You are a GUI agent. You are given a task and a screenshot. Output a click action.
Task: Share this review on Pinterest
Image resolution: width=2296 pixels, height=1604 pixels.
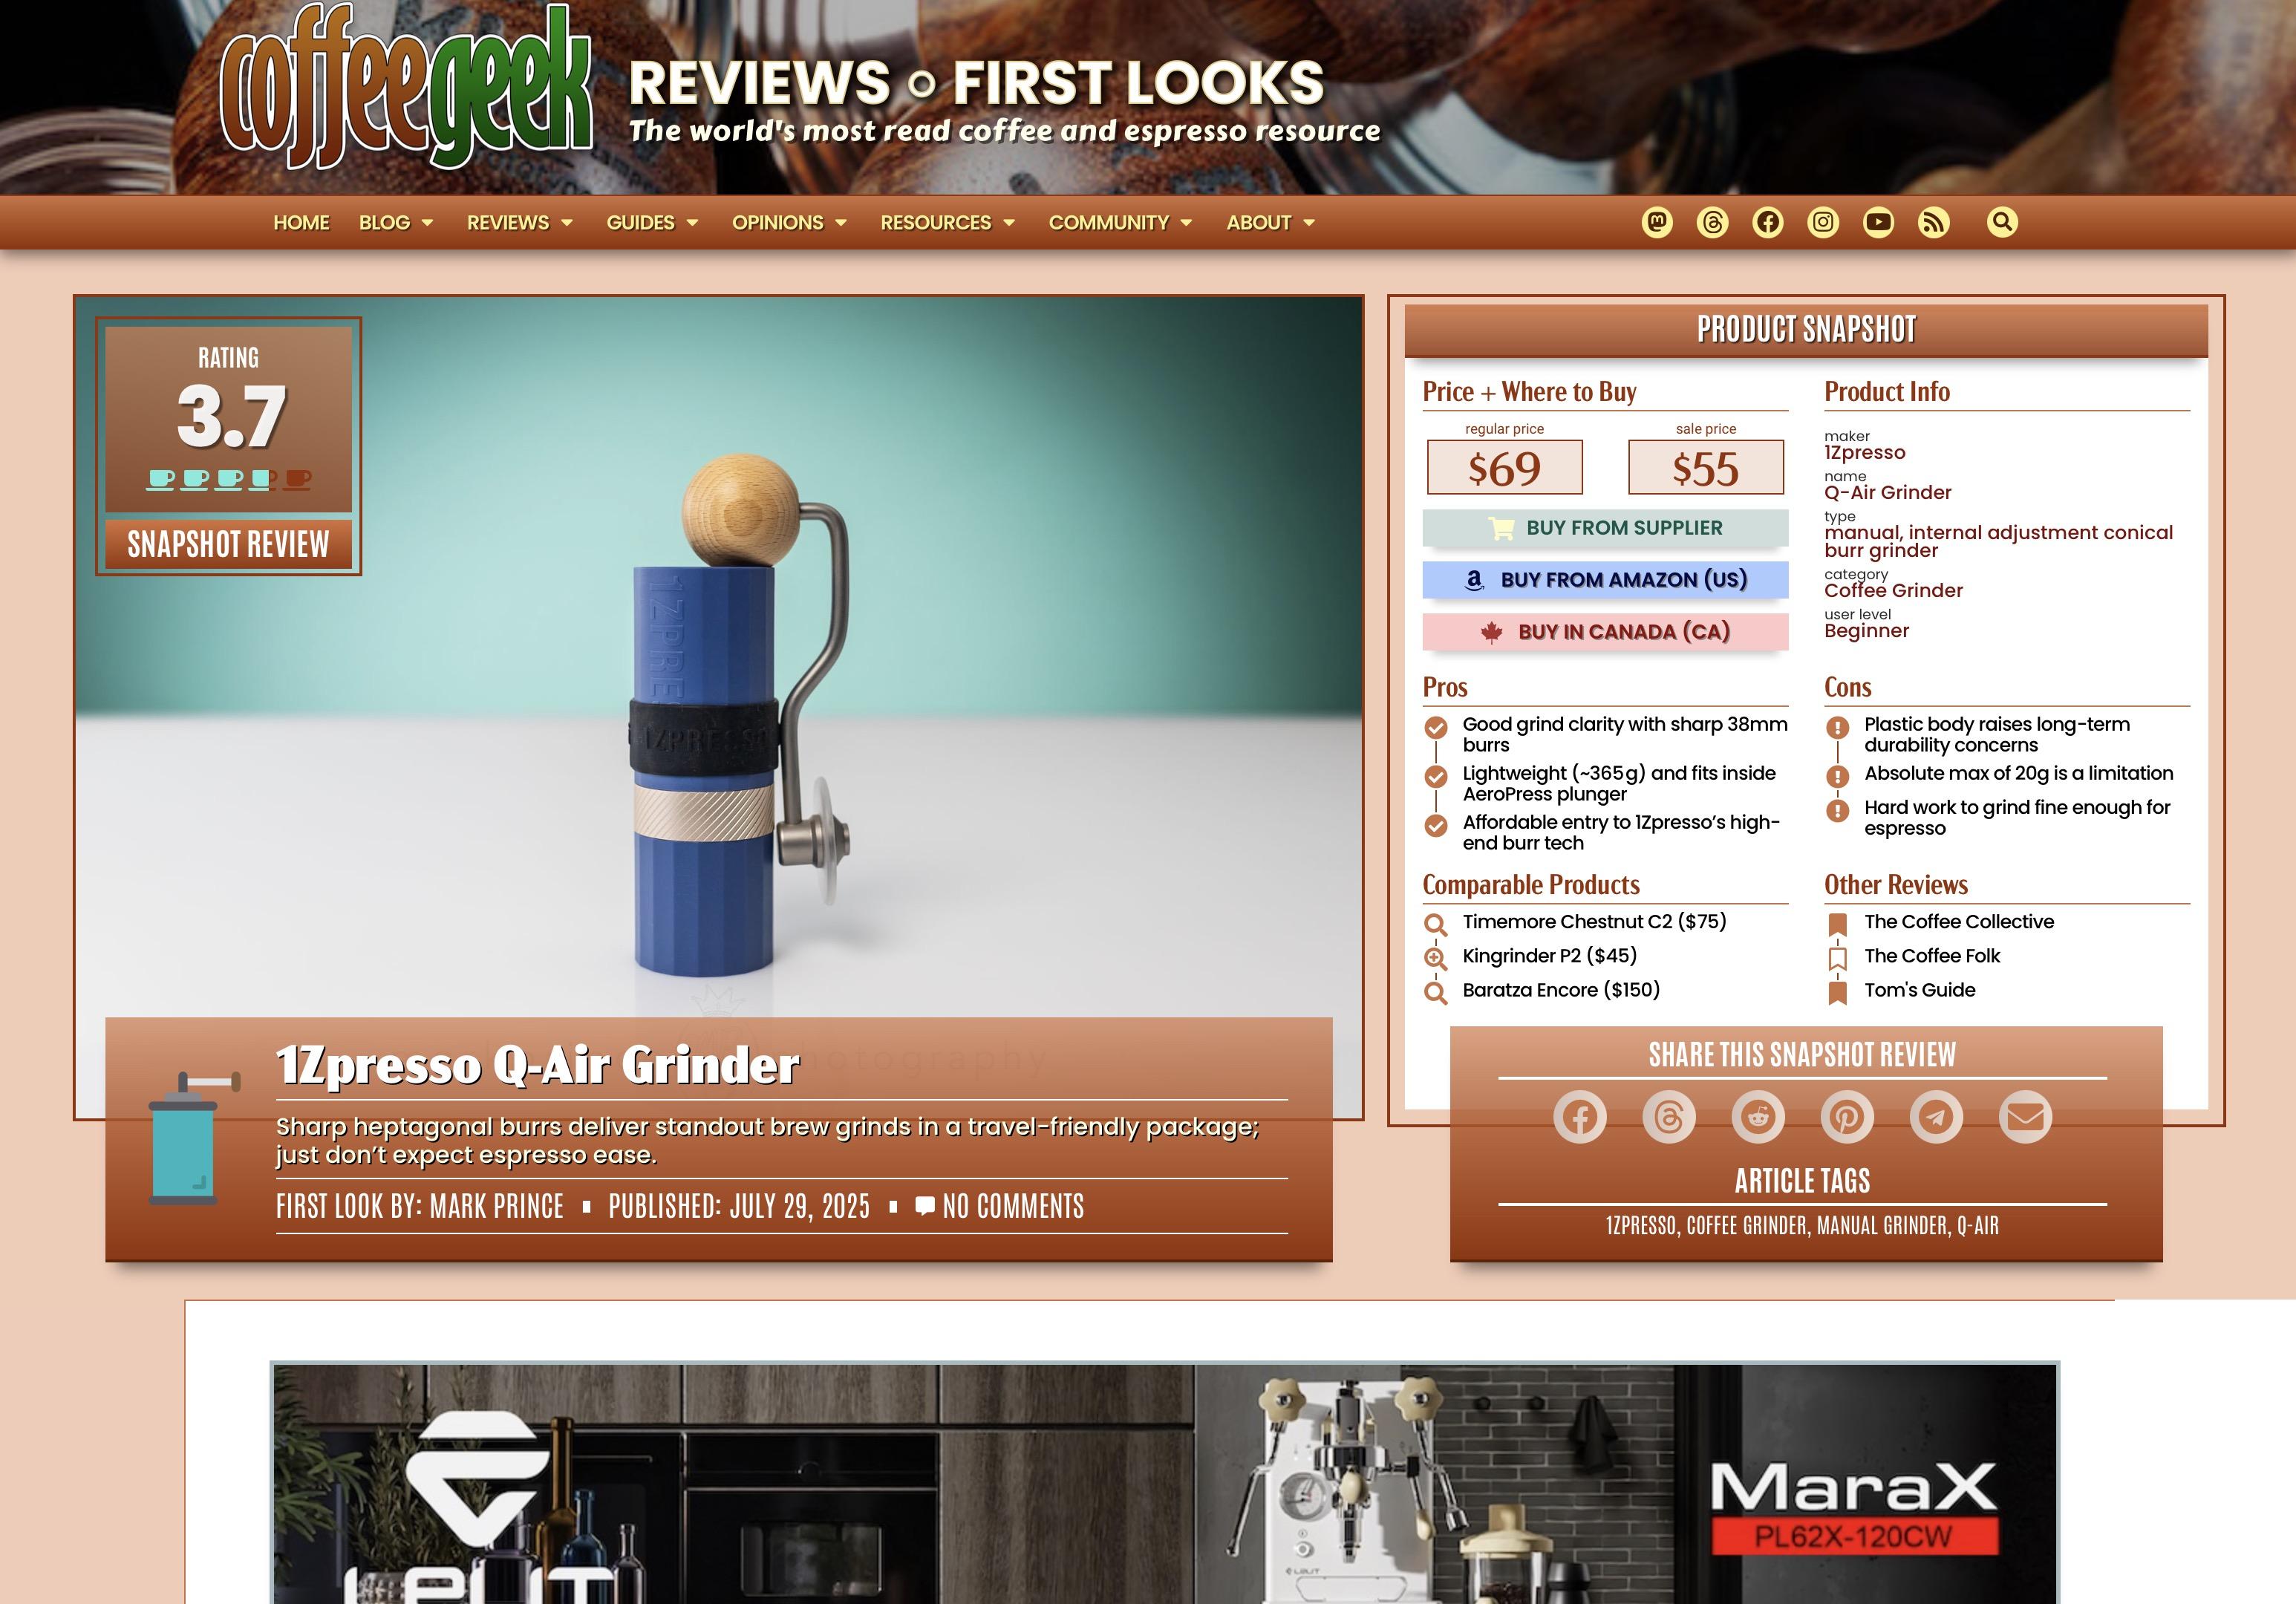[x=1847, y=1117]
